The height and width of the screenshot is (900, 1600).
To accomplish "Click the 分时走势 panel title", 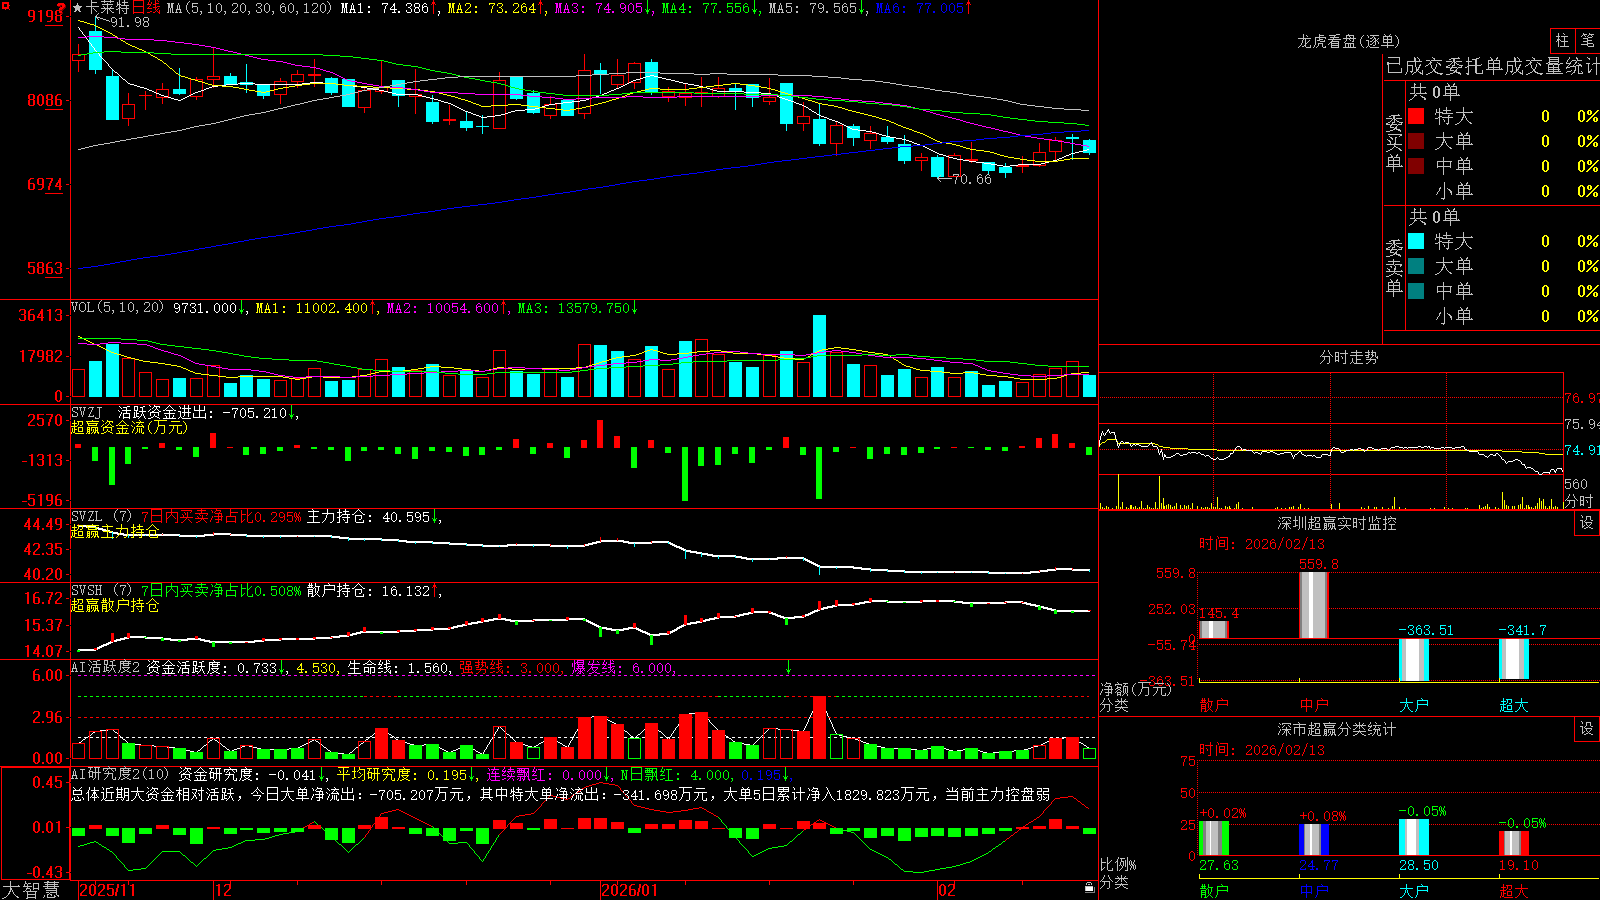I will pyautogui.click(x=1349, y=357).
